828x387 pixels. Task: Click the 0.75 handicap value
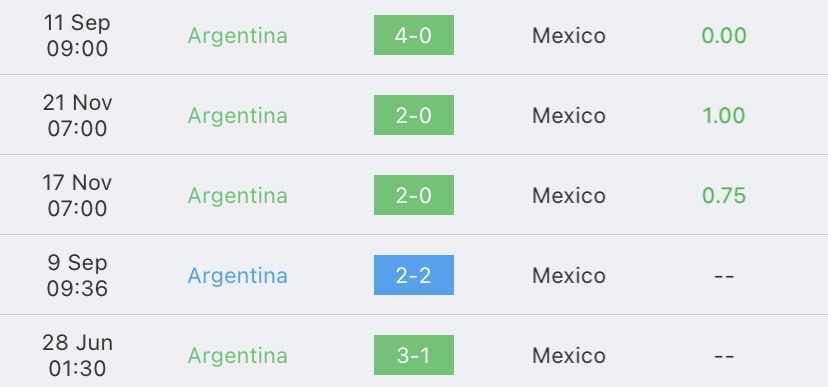[724, 195]
